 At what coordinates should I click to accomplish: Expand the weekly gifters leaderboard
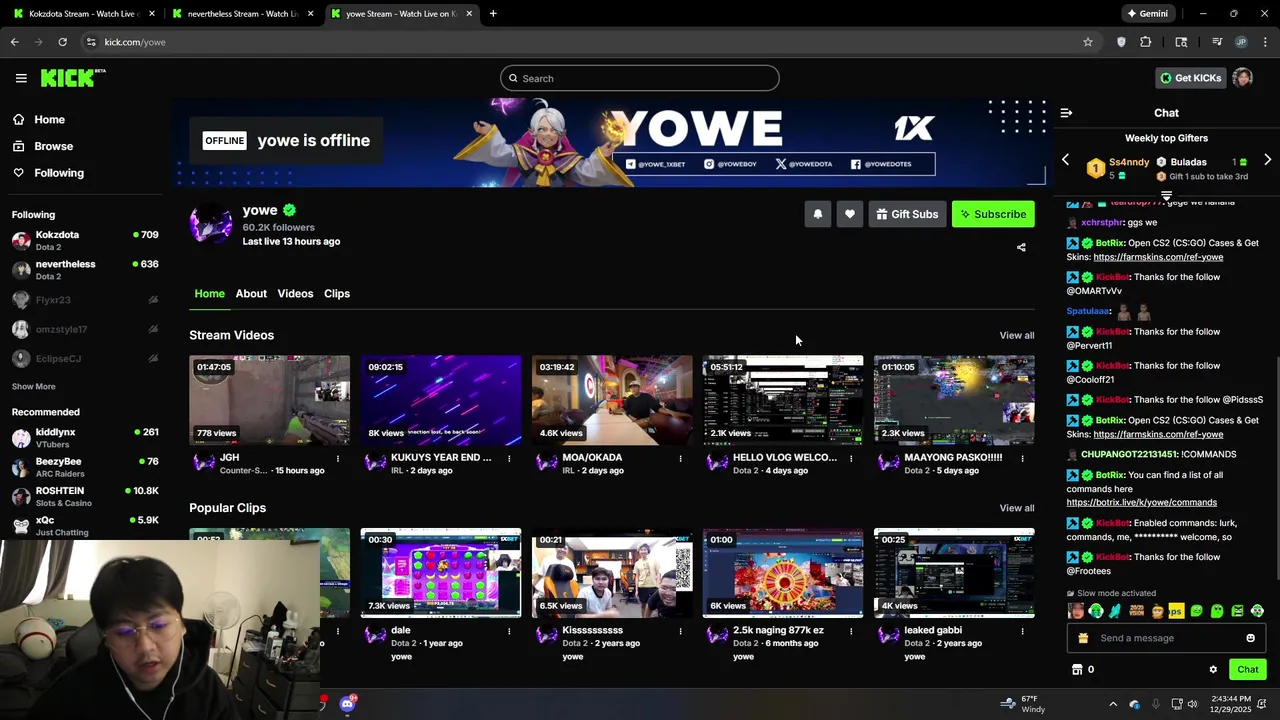(1166, 195)
